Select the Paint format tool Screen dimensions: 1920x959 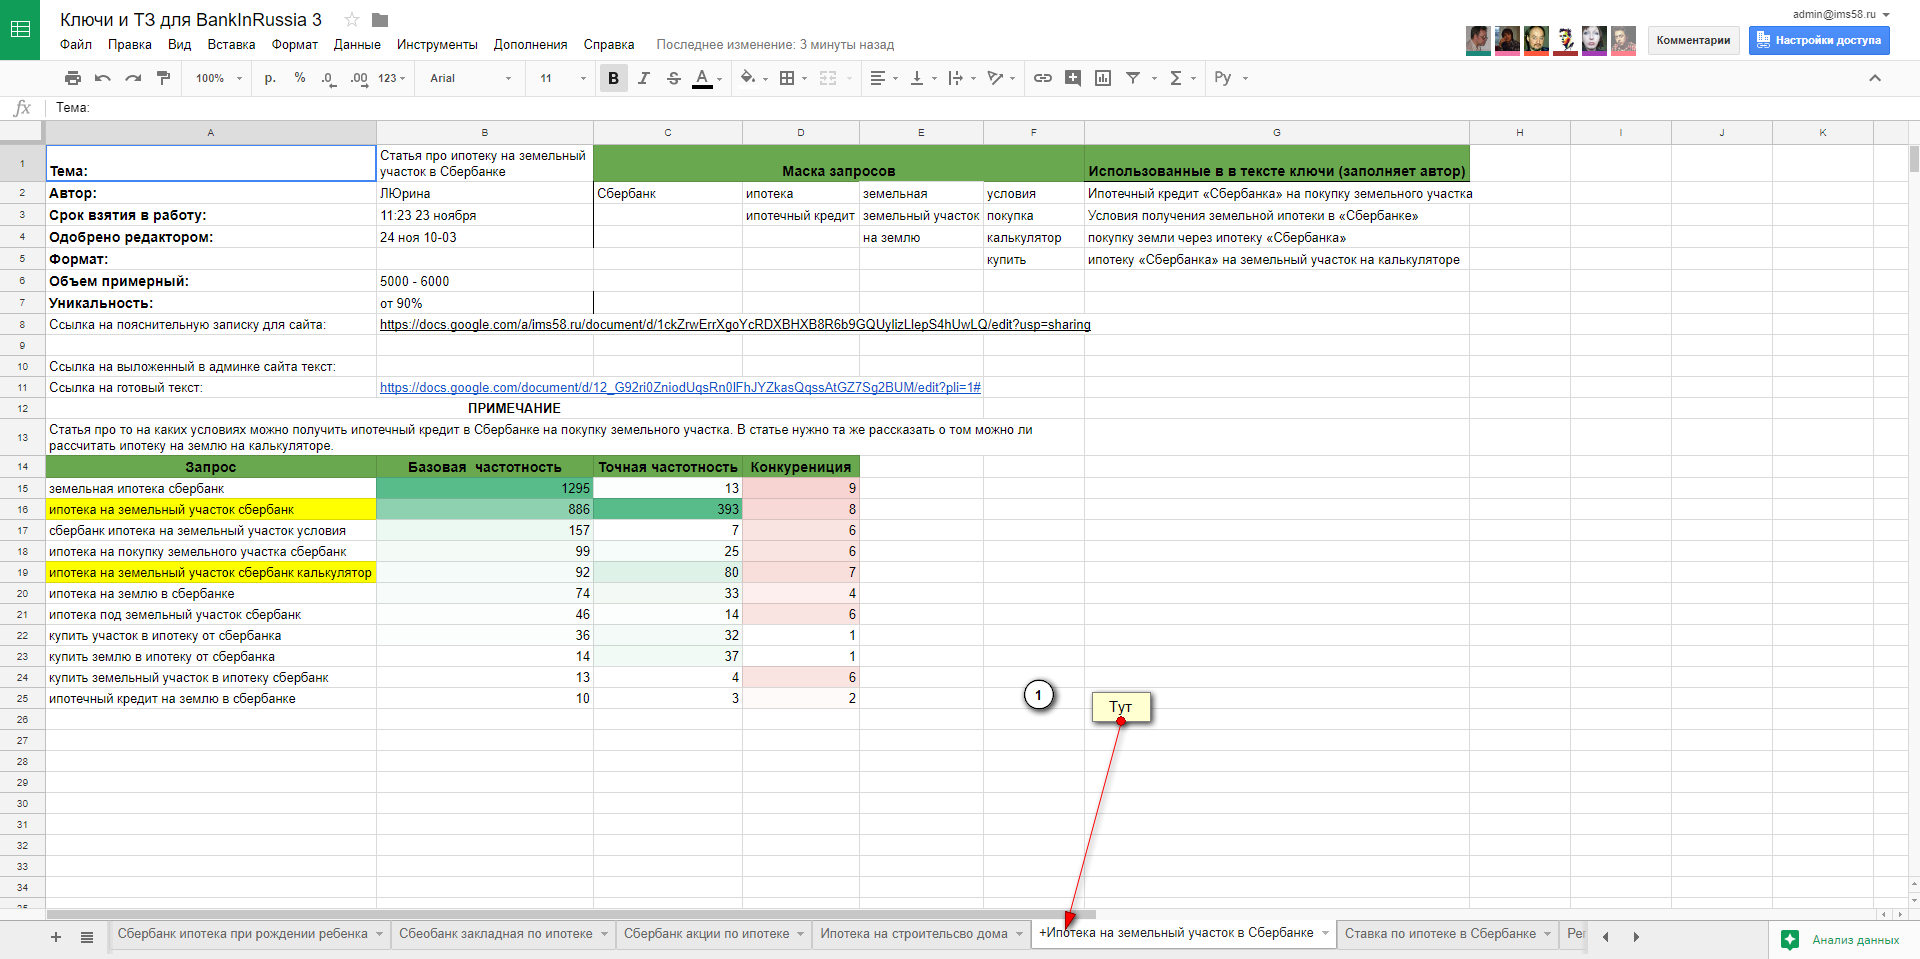coord(163,78)
